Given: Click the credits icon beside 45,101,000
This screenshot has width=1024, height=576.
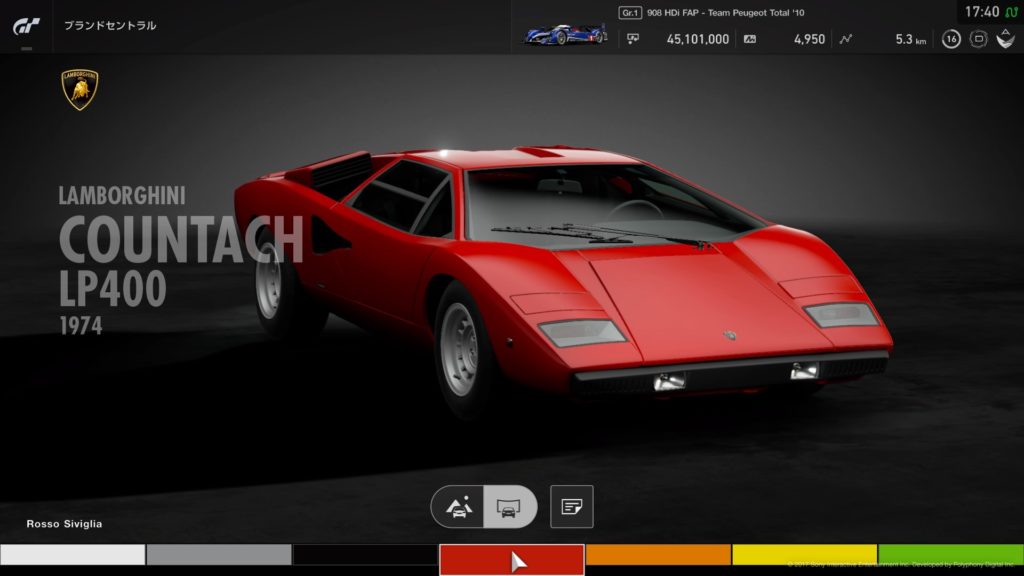Looking at the screenshot, I should 633,39.
